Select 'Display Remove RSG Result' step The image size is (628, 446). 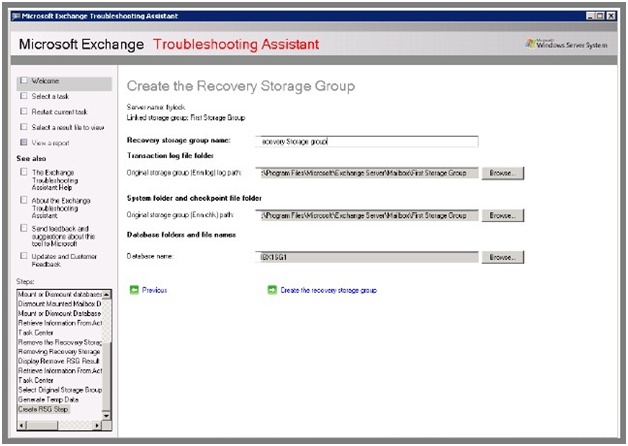pyautogui.click(x=60, y=361)
